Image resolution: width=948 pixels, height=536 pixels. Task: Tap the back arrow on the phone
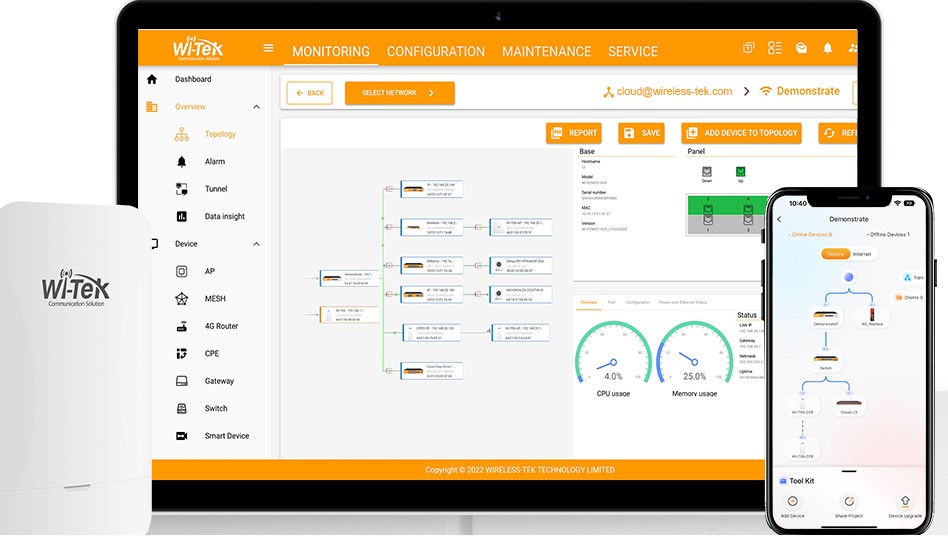click(x=779, y=219)
